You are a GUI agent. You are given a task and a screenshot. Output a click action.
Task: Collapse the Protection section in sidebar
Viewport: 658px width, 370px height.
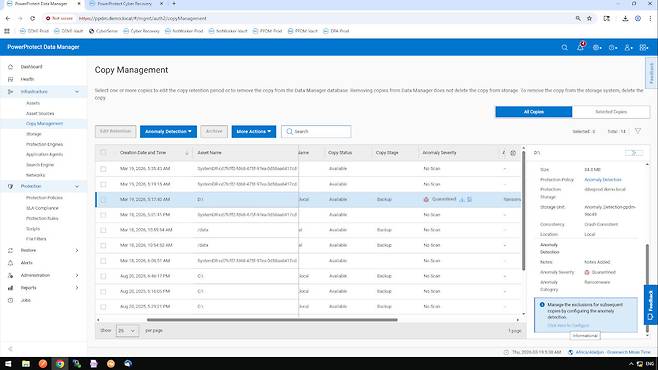pyautogui.click(x=77, y=186)
